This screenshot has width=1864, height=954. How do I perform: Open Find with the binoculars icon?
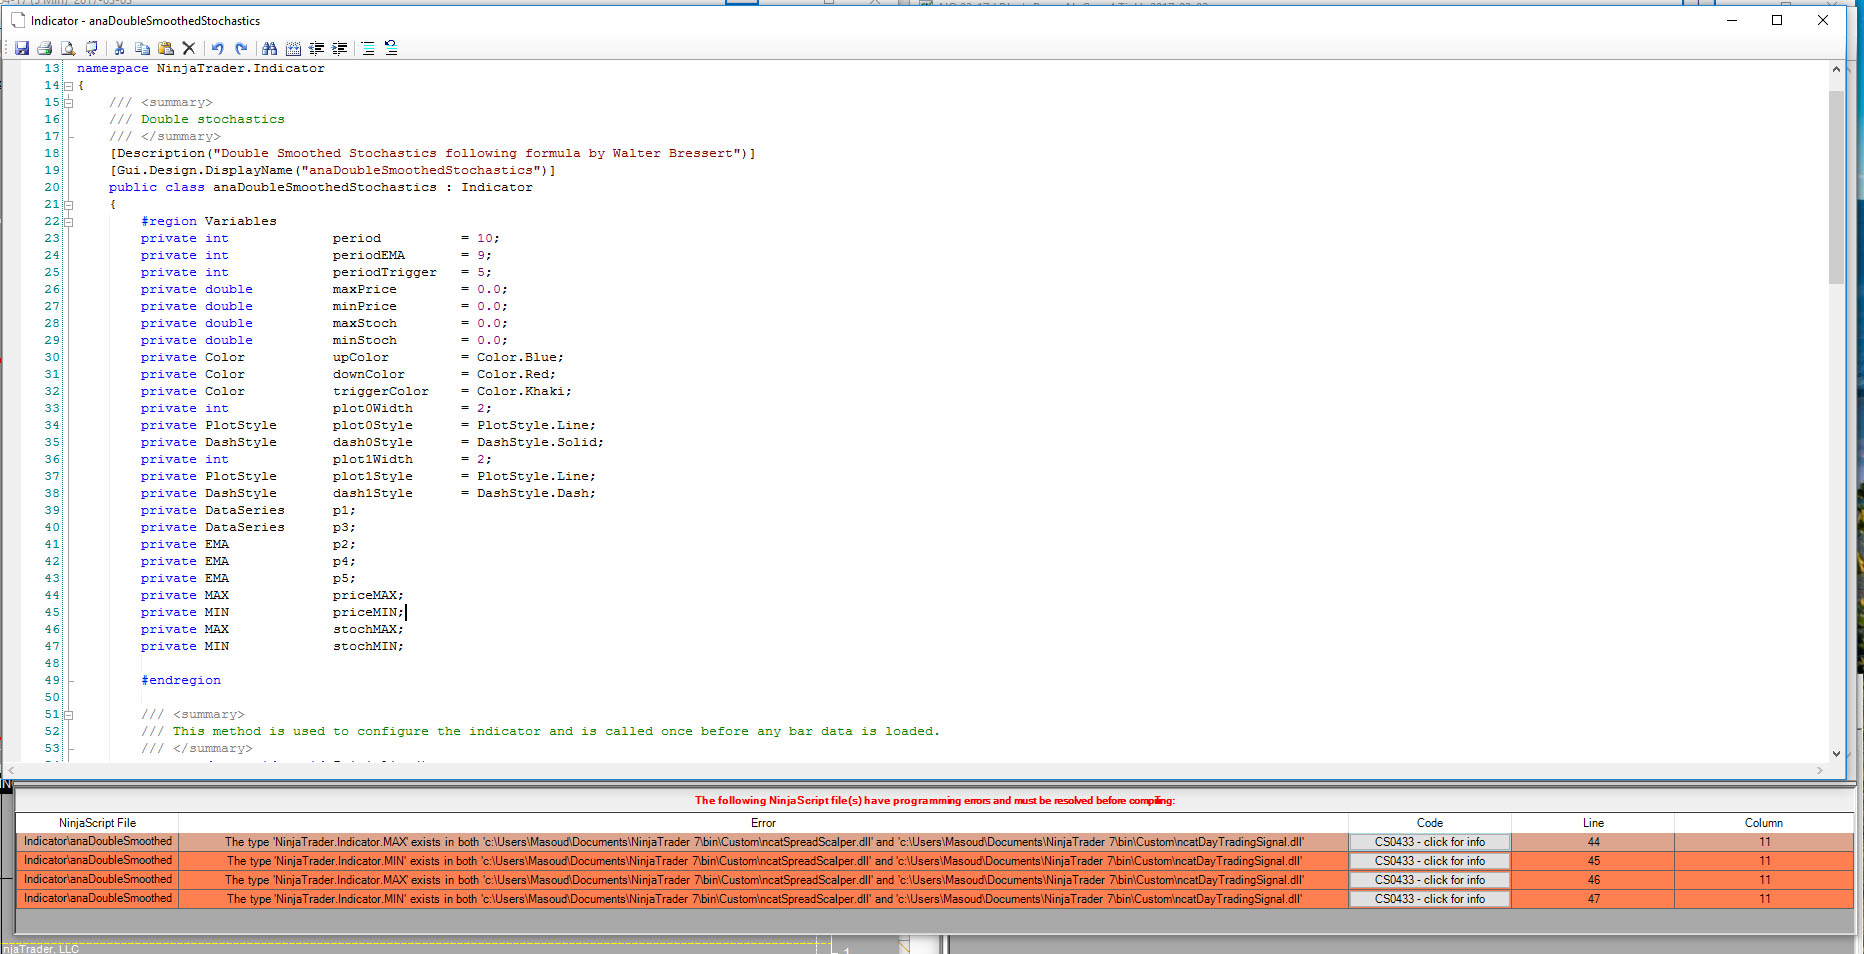point(269,48)
